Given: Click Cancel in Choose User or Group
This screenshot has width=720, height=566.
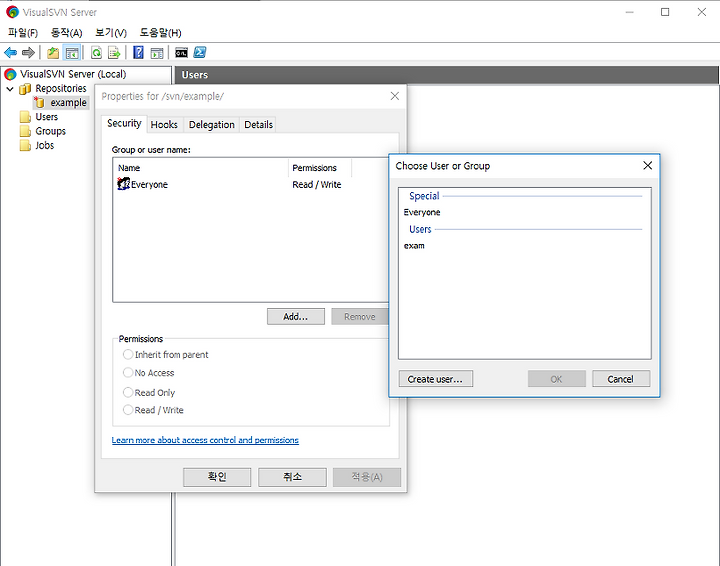Looking at the screenshot, I should click(621, 379).
